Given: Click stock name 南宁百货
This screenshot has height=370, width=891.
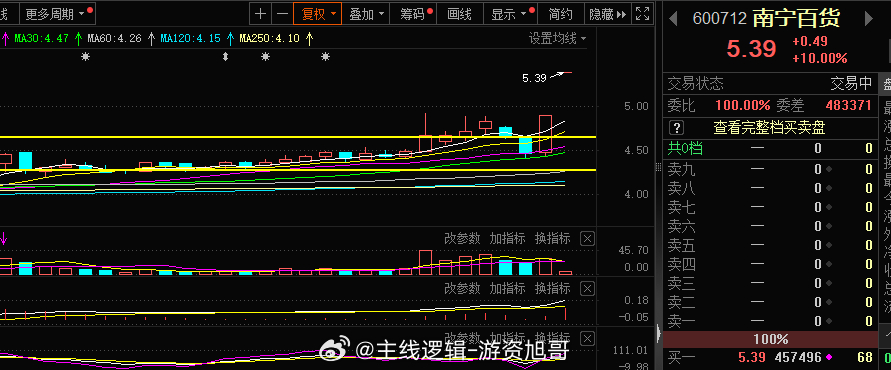Looking at the screenshot, I should [796, 19].
